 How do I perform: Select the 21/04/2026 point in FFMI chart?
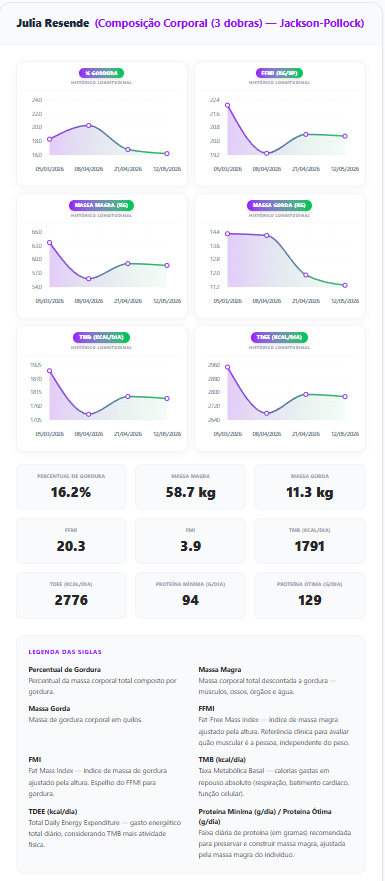coord(306,134)
